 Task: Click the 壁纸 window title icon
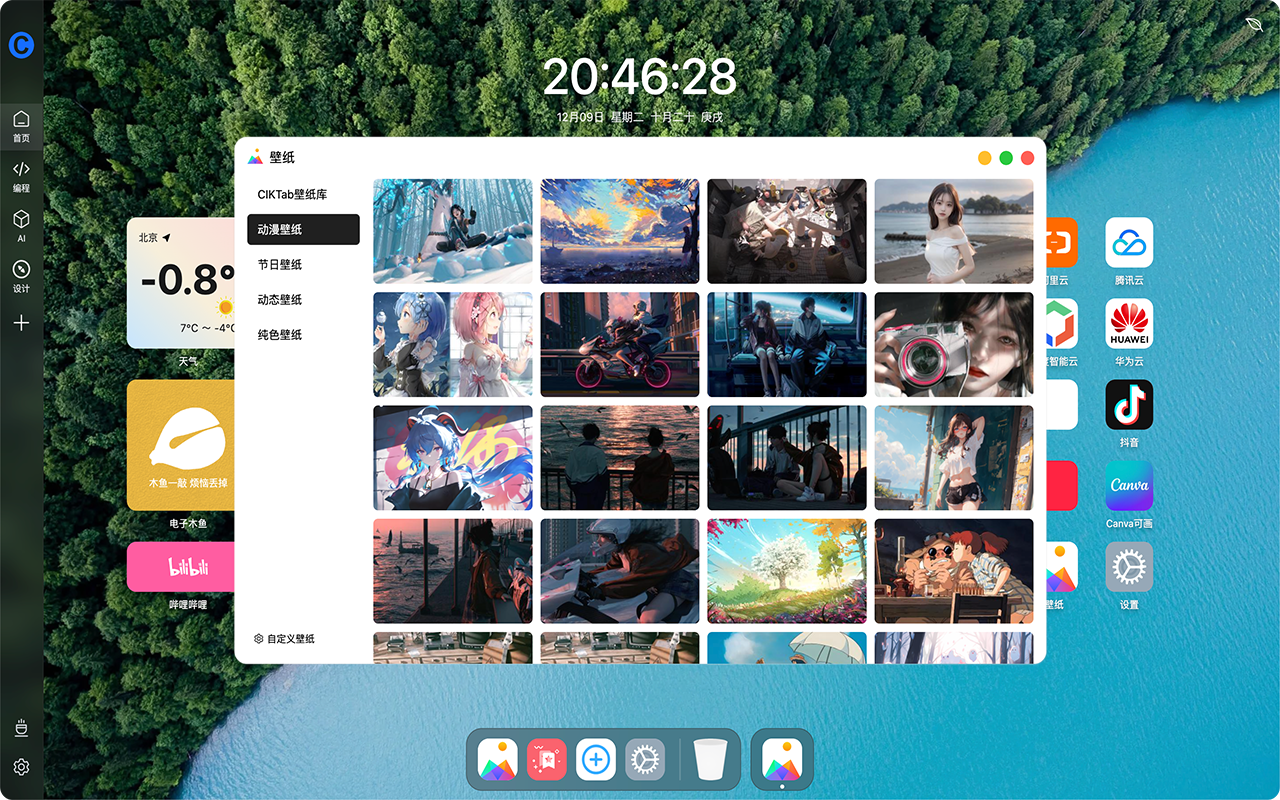click(256, 157)
